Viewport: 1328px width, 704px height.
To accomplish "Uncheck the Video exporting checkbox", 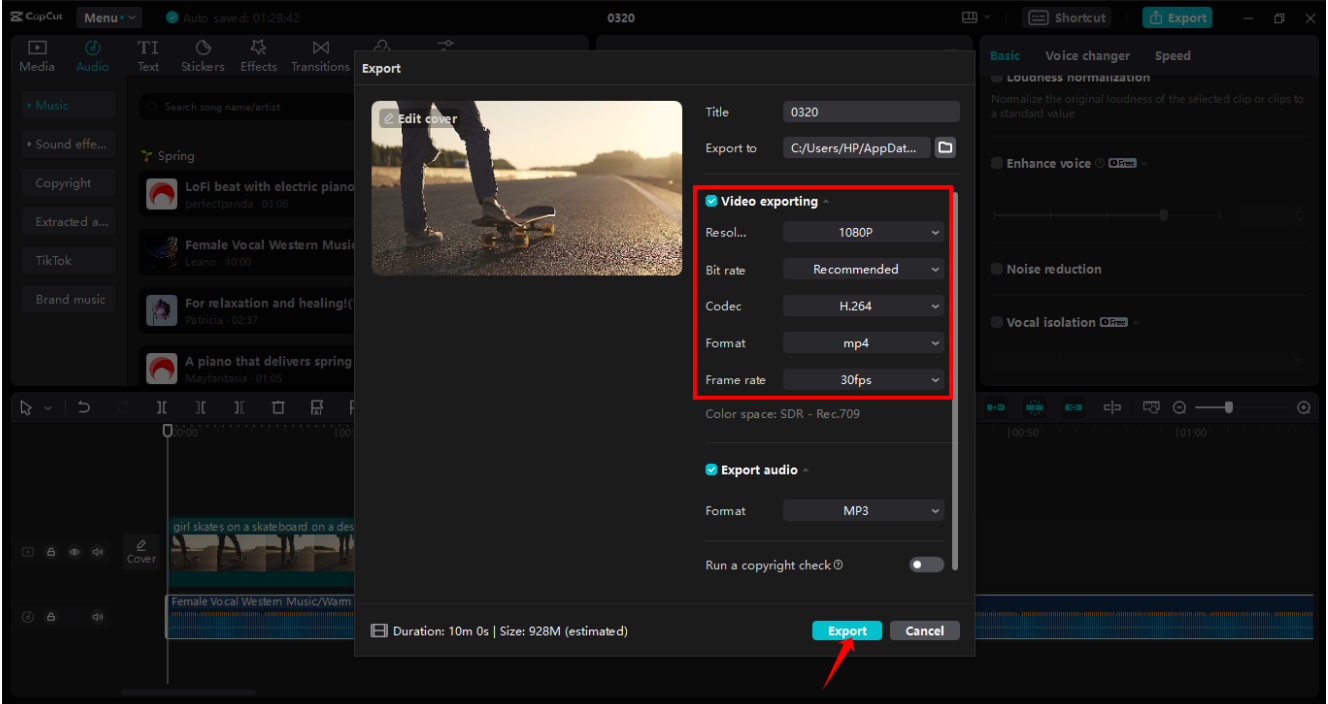I will [x=711, y=201].
